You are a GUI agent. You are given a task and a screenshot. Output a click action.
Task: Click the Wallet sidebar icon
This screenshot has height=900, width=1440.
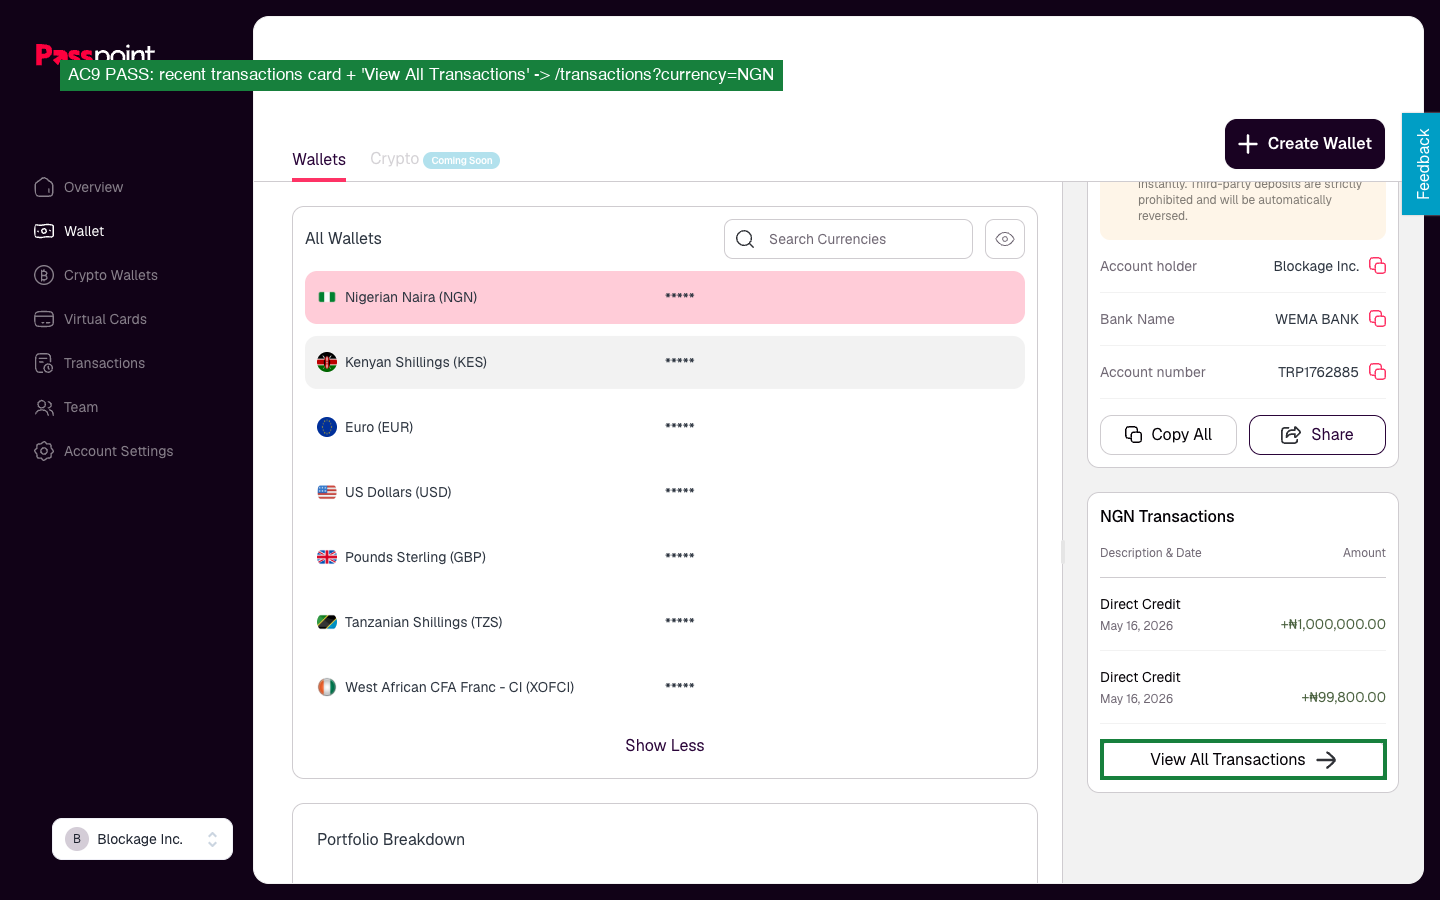coord(44,231)
